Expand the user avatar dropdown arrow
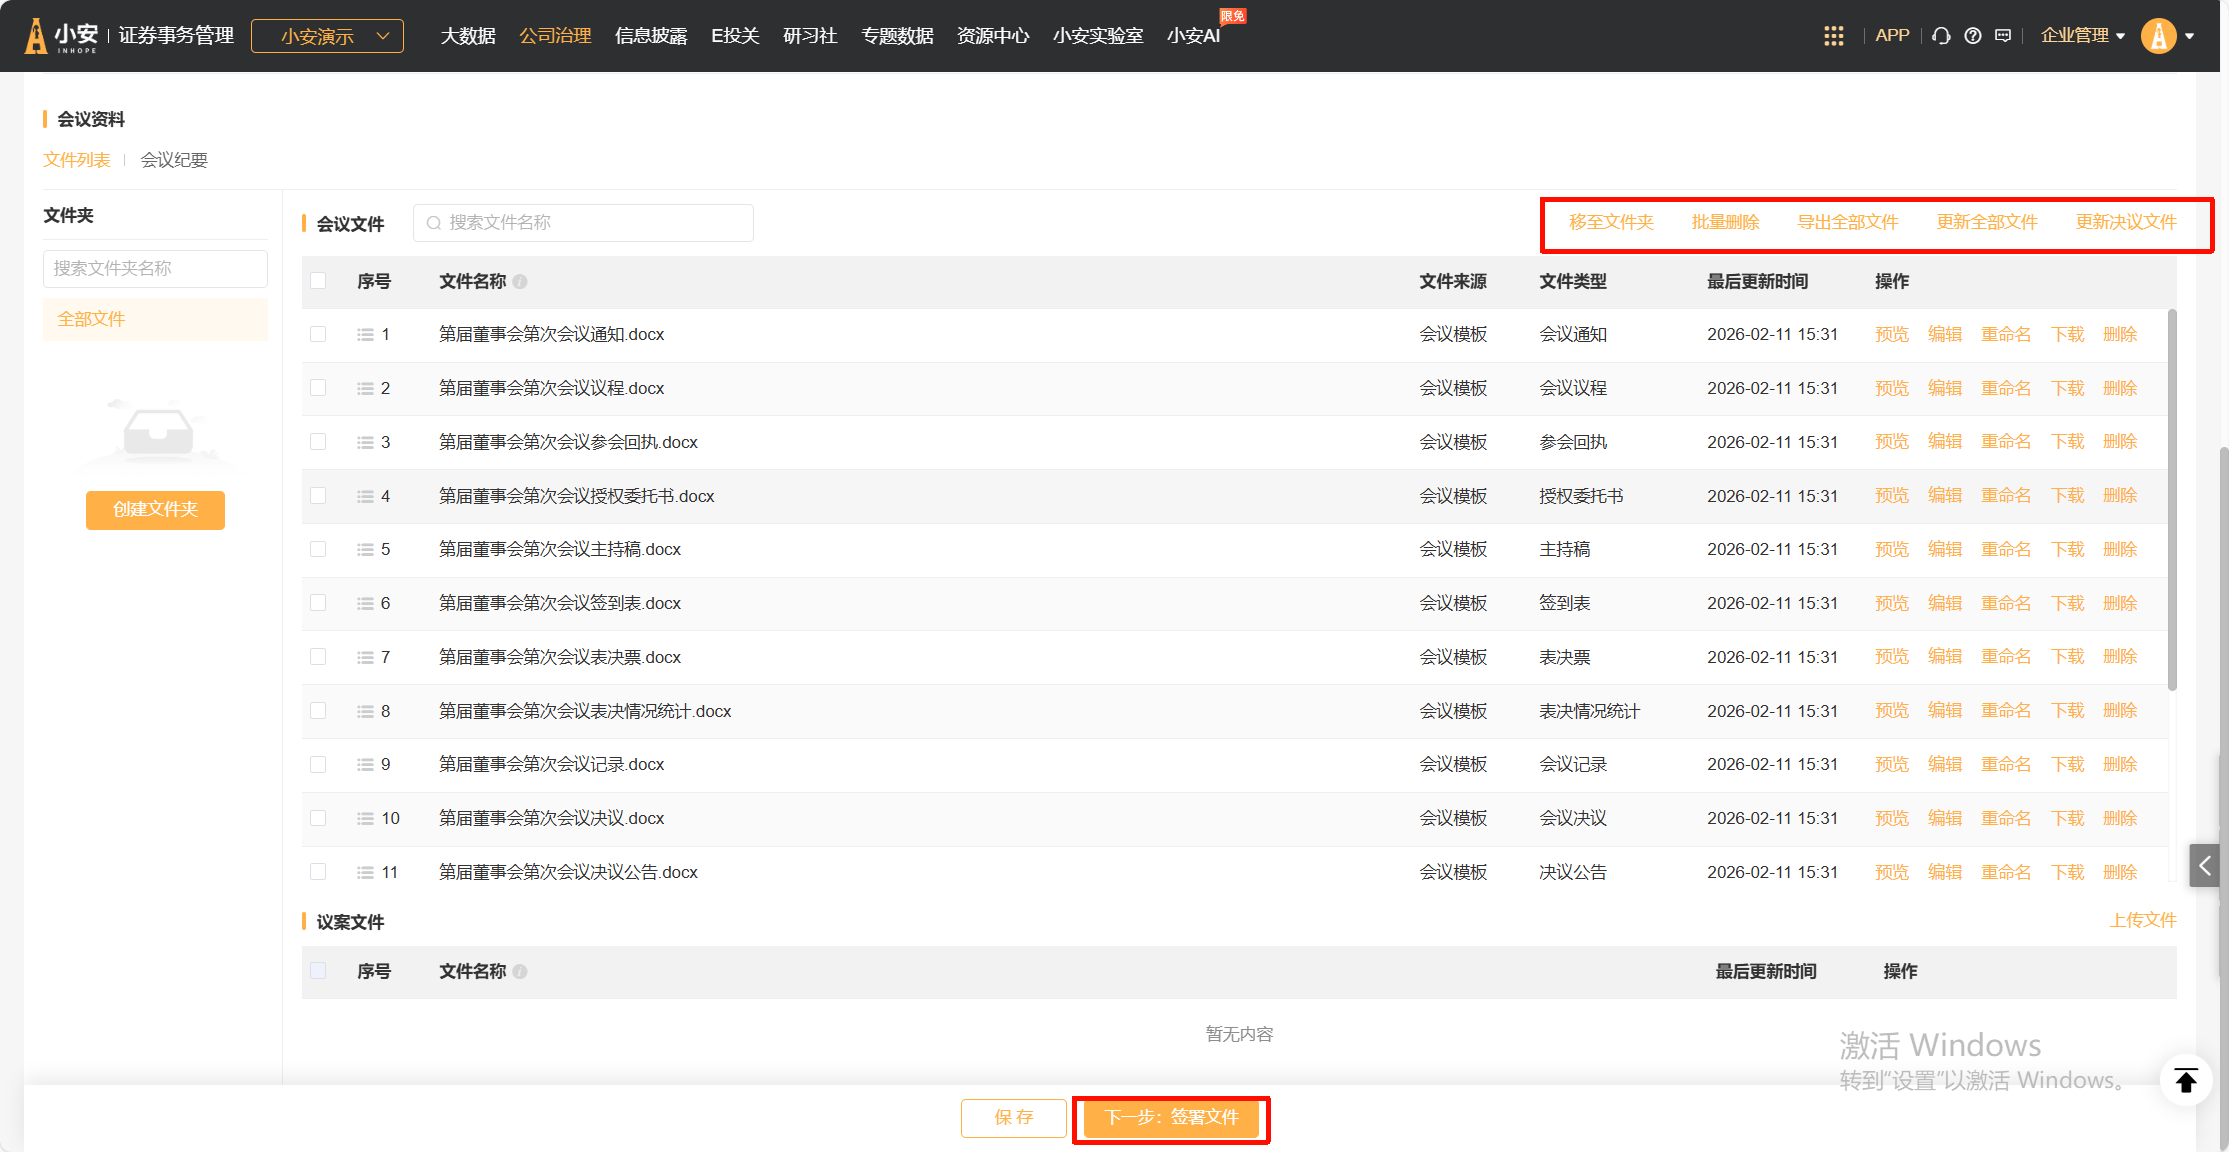2229x1152 pixels. (x=2190, y=36)
